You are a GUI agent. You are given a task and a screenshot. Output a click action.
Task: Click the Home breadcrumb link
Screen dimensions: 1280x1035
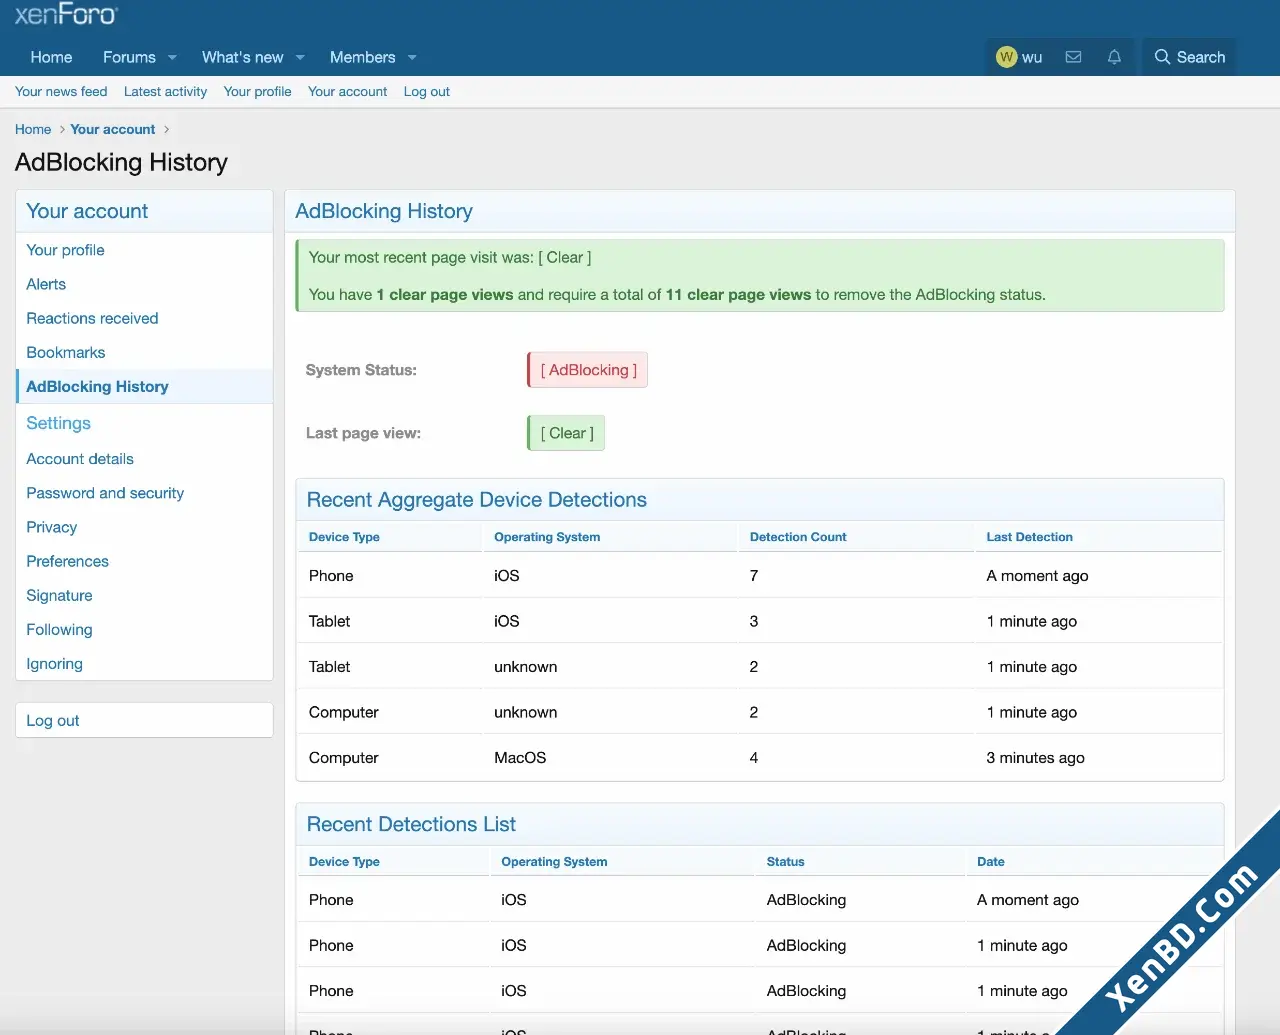[33, 129]
